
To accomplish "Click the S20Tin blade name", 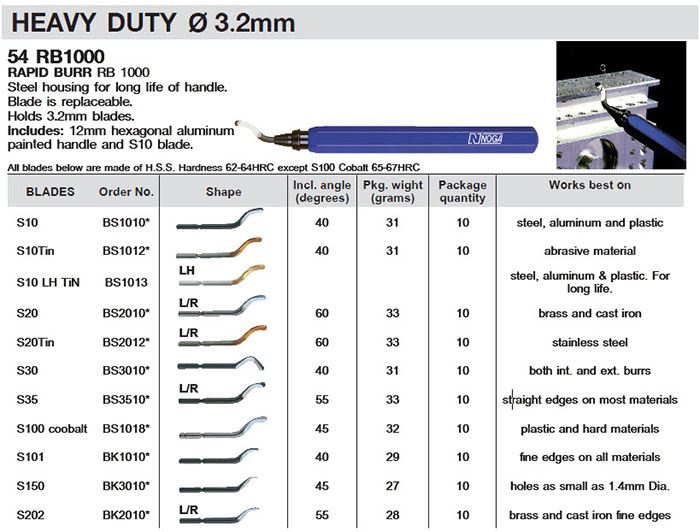I will 35,342.
